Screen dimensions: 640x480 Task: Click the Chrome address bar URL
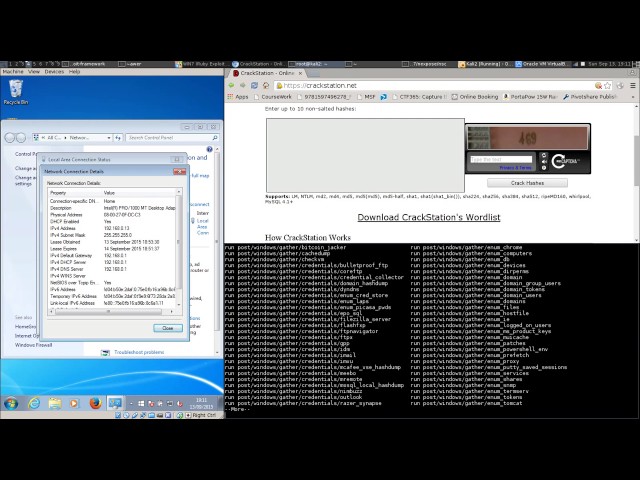[x=320, y=85]
